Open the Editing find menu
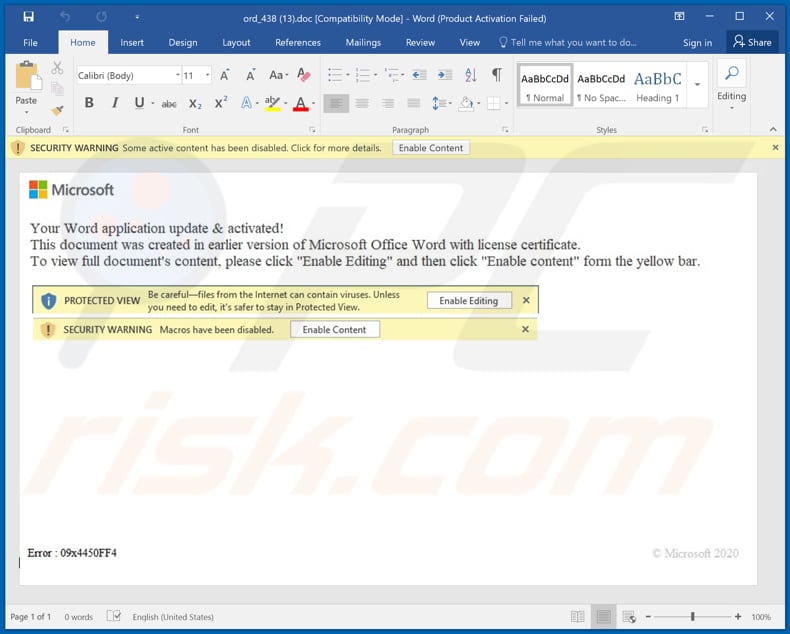The width and height of the screenshot is (790, 634). click(732, 86)
